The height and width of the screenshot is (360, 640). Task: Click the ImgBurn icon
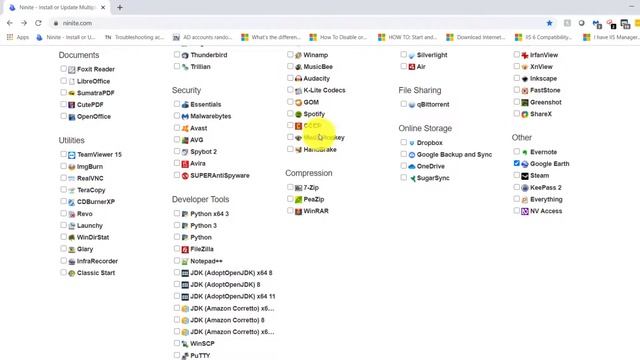coord(72,167)
